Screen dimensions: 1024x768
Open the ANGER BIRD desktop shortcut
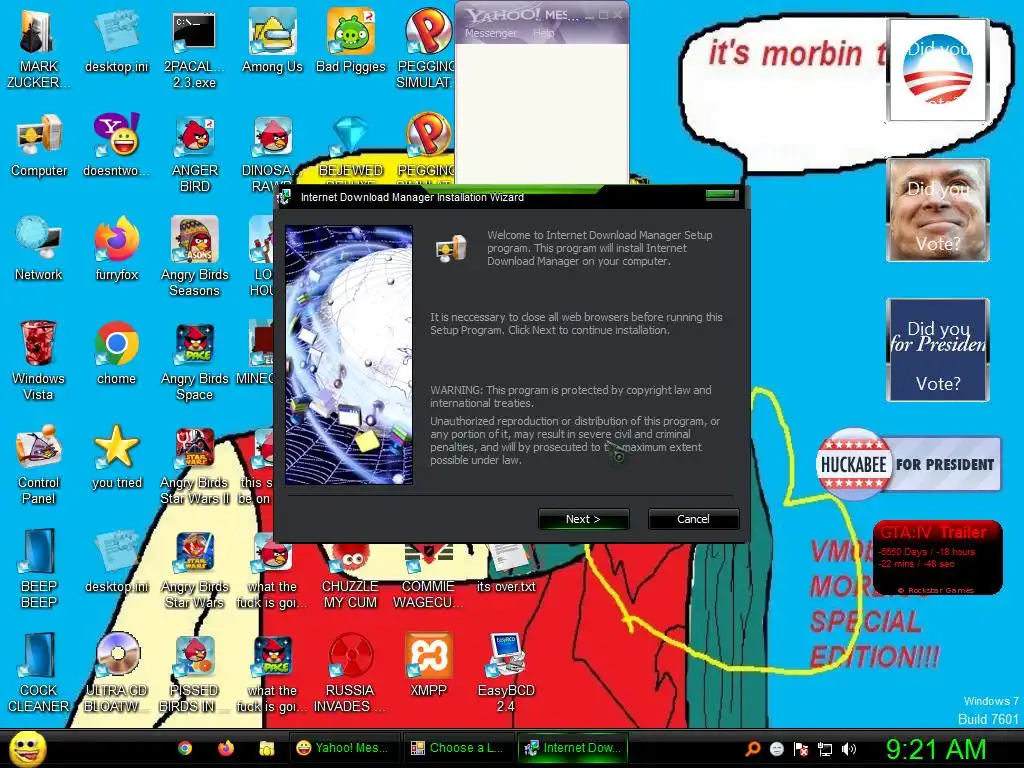pos(195,153)
